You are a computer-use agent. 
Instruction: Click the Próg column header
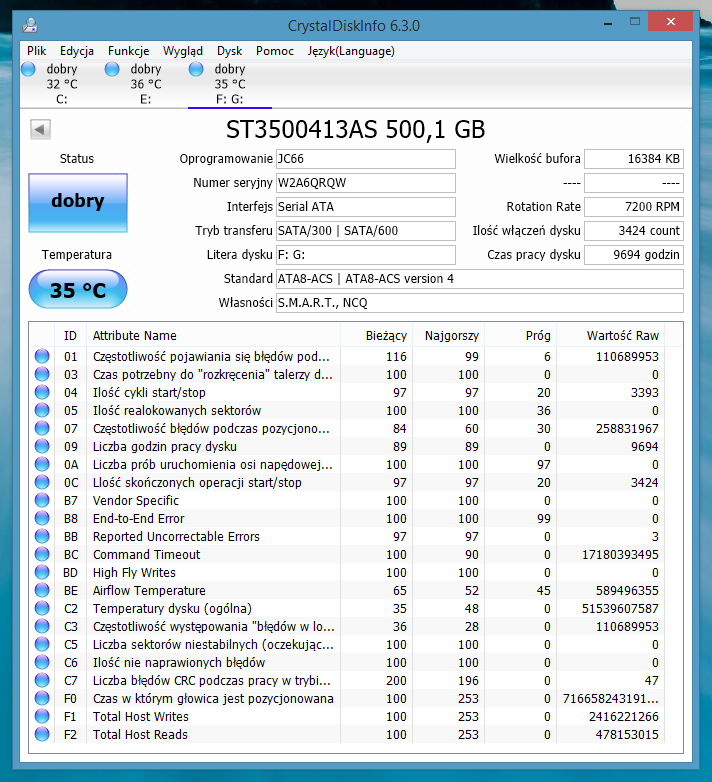click(x=521, y=335)
